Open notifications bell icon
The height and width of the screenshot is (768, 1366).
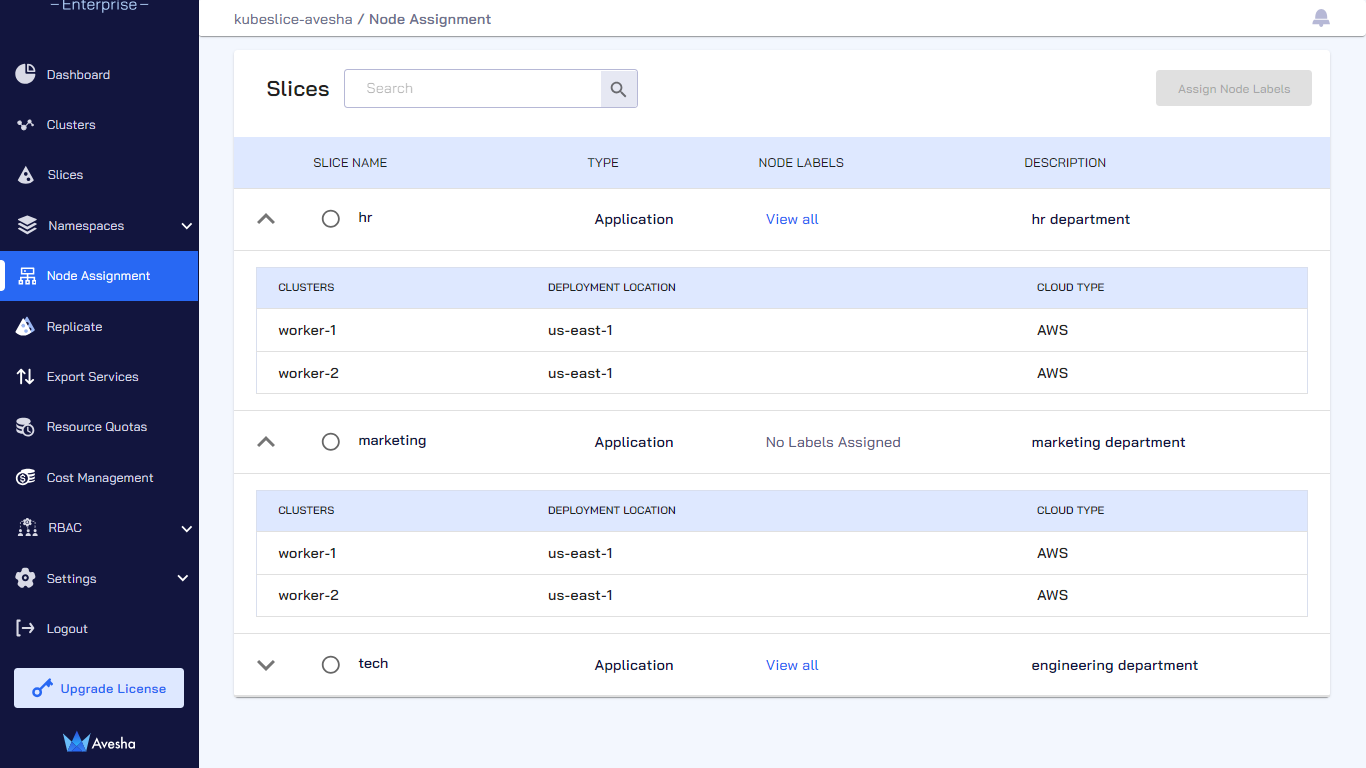click(1321, 18)
